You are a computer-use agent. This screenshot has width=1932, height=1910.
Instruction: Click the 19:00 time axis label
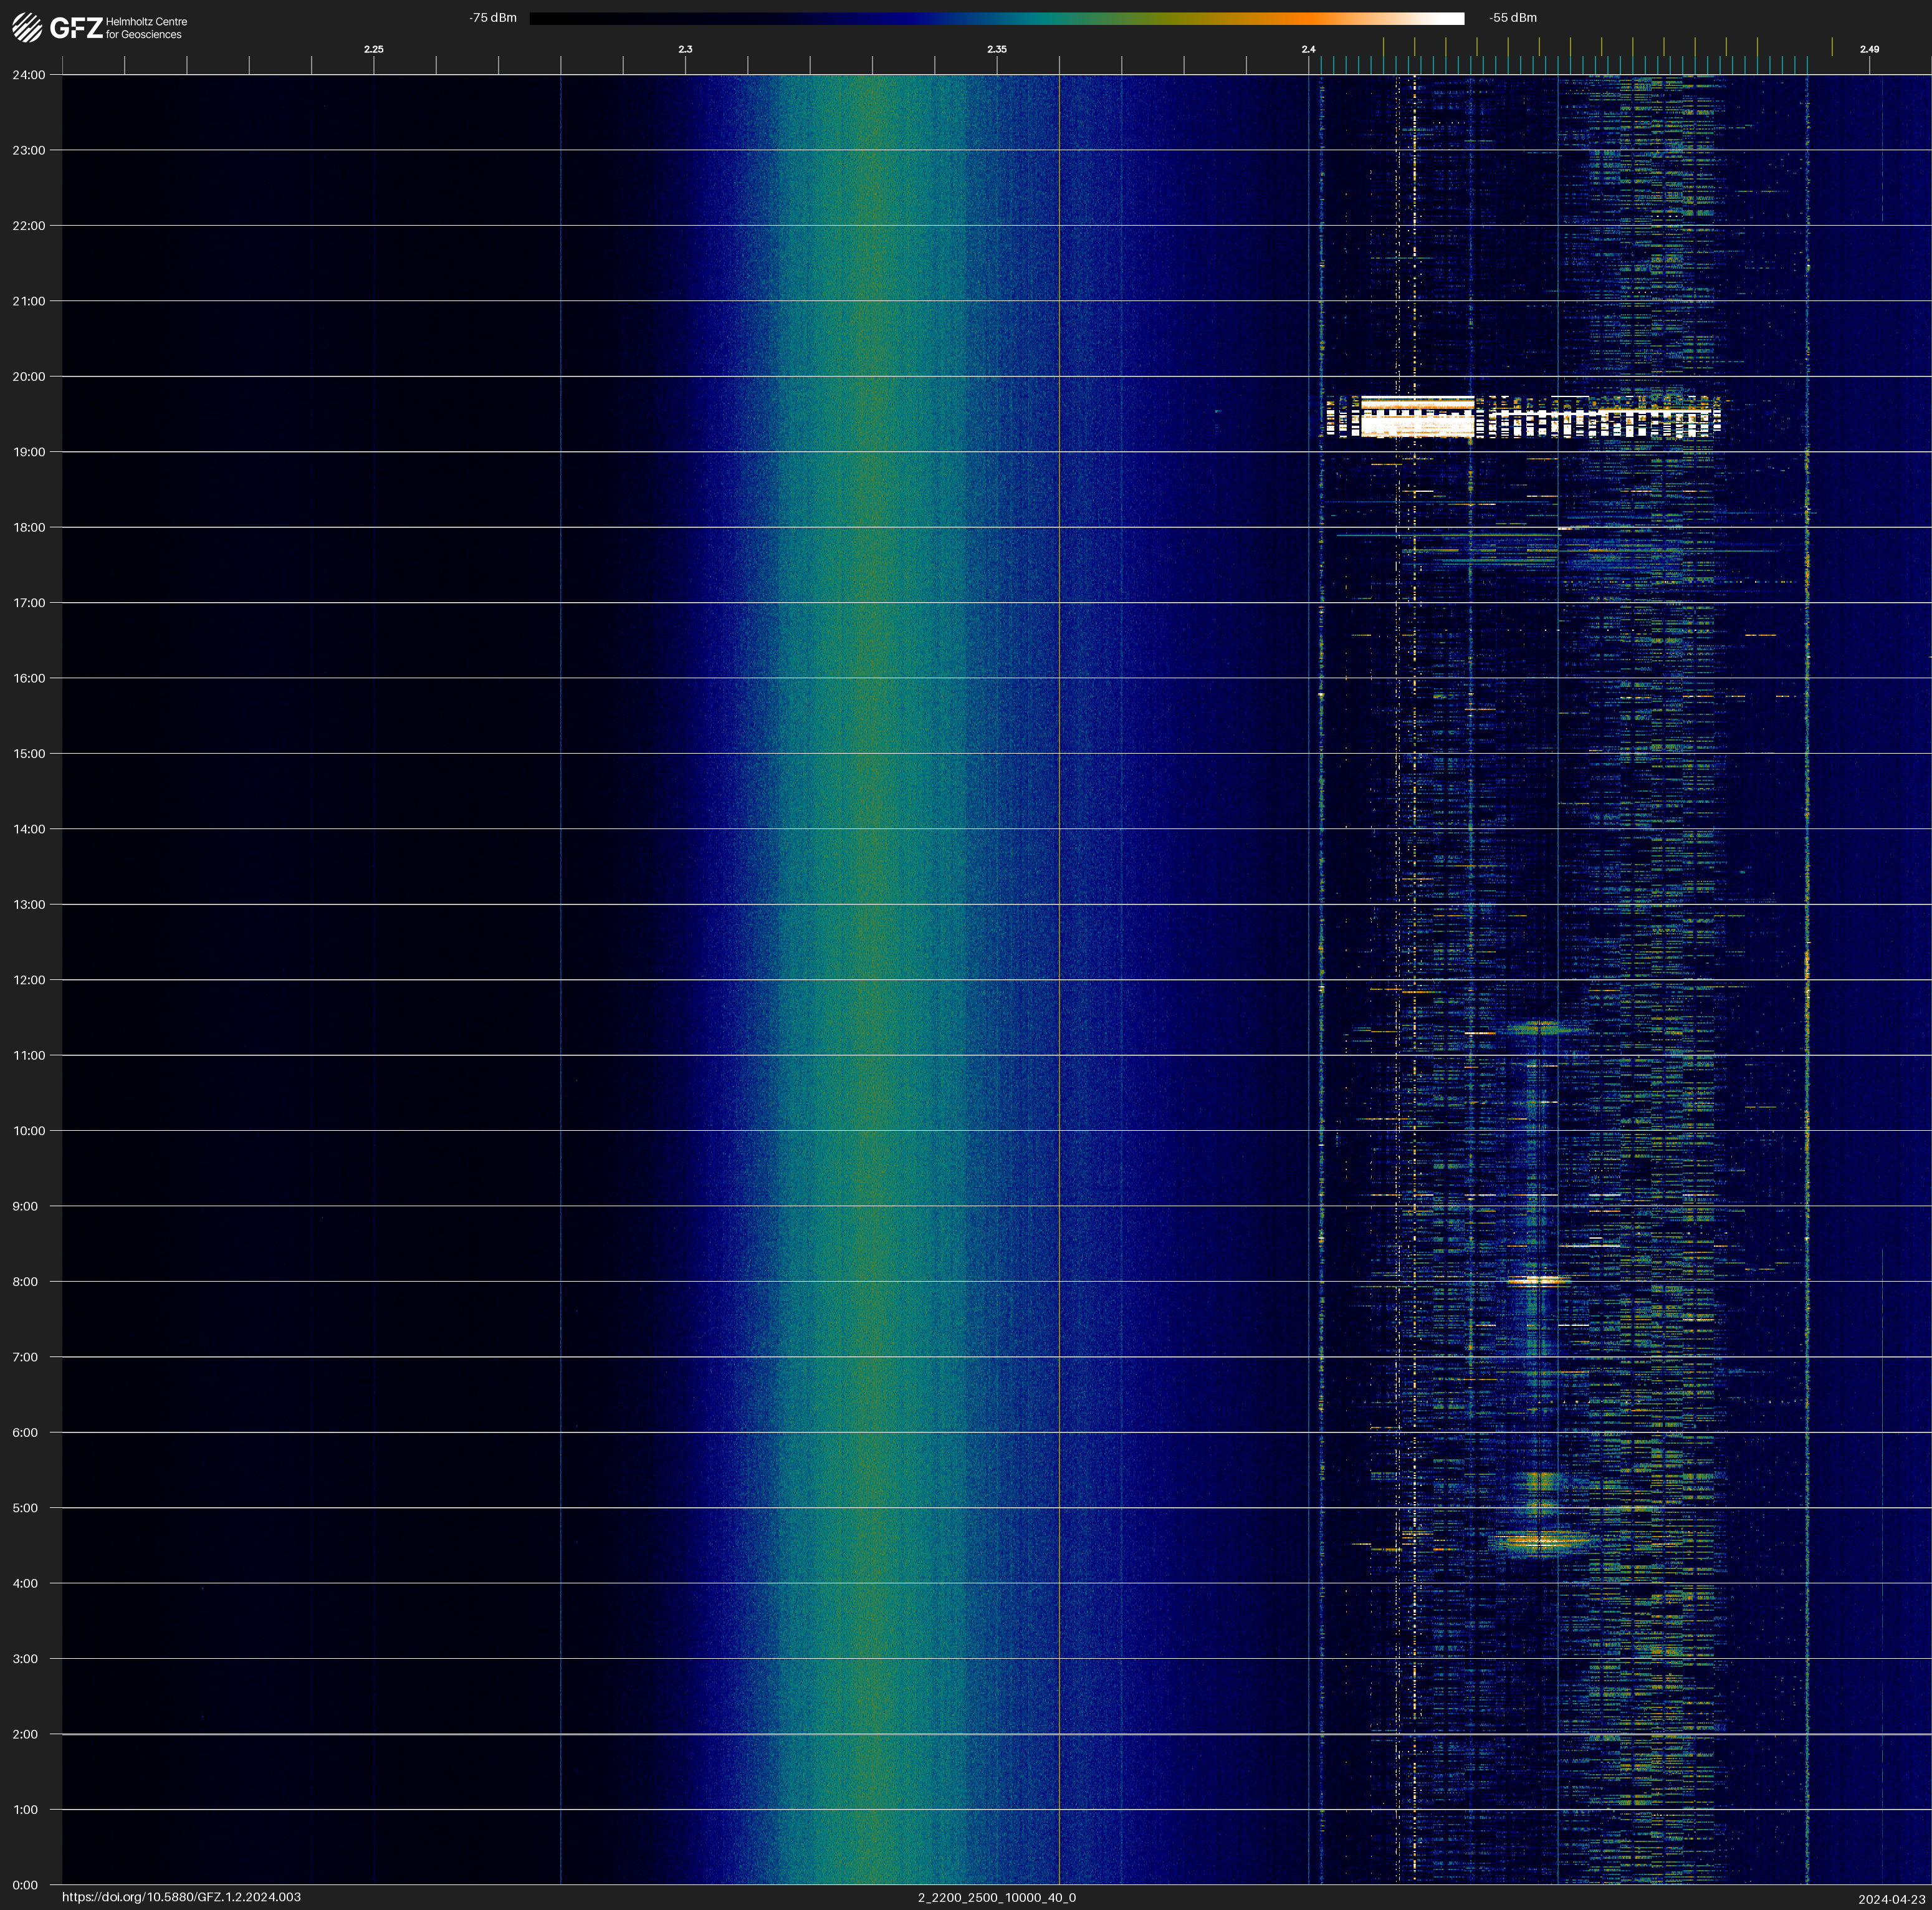coord(29,452)
